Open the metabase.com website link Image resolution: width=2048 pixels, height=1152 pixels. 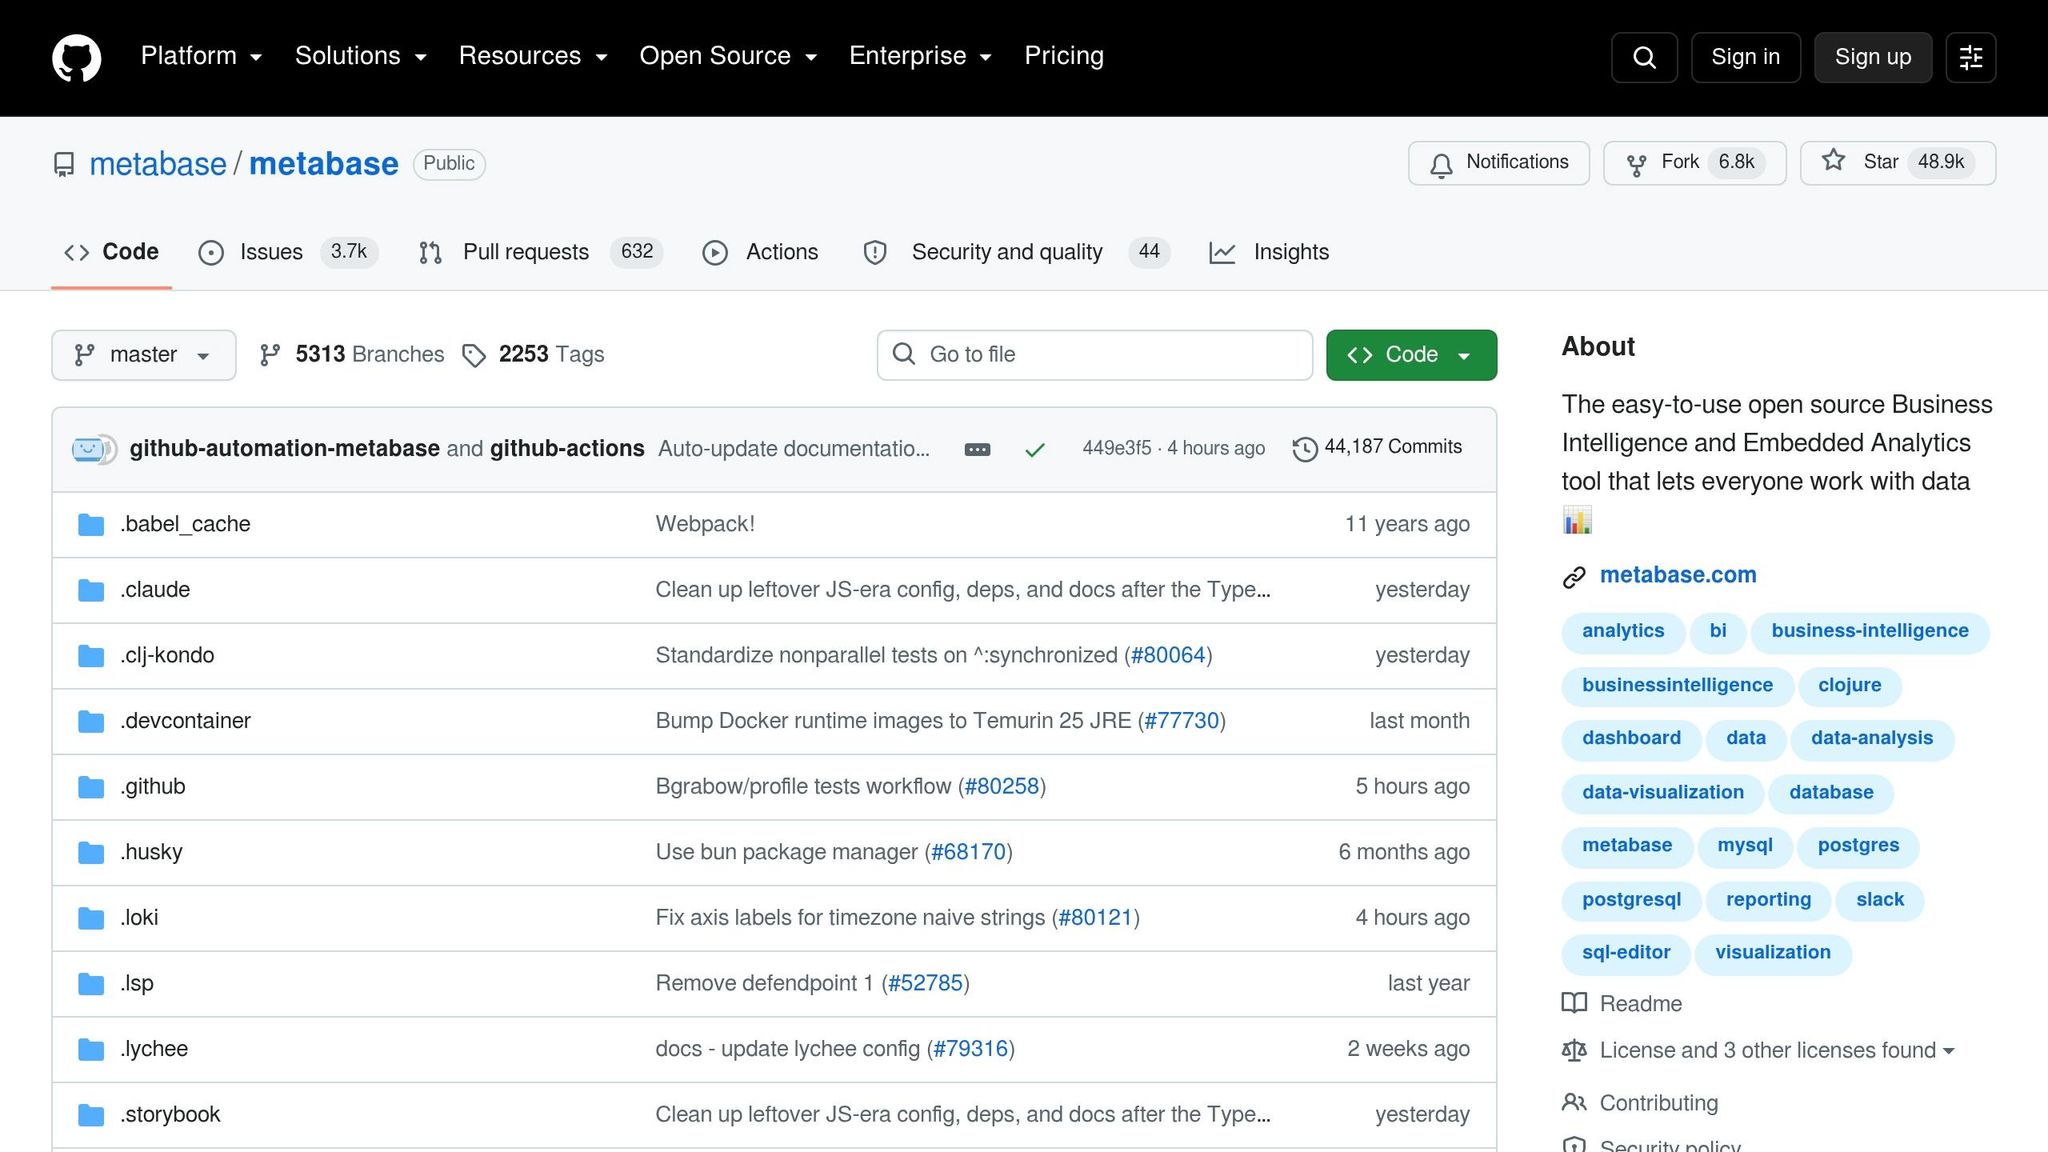[1678, 575]
